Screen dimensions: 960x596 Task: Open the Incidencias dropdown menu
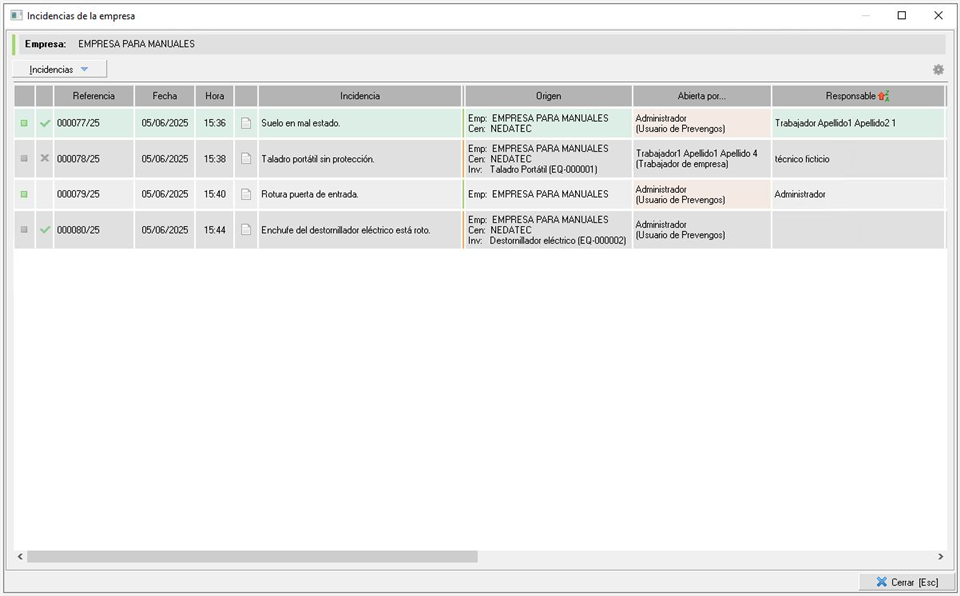click(x=59, y=70)
